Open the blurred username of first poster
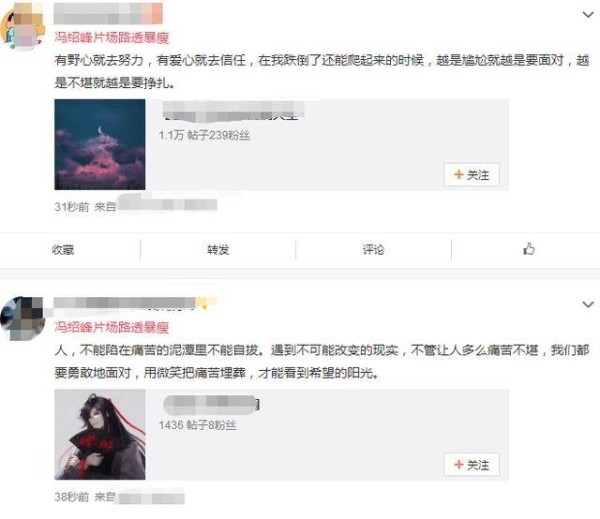The height and width of the screenshot is (519, 600). tap(108, 13)
